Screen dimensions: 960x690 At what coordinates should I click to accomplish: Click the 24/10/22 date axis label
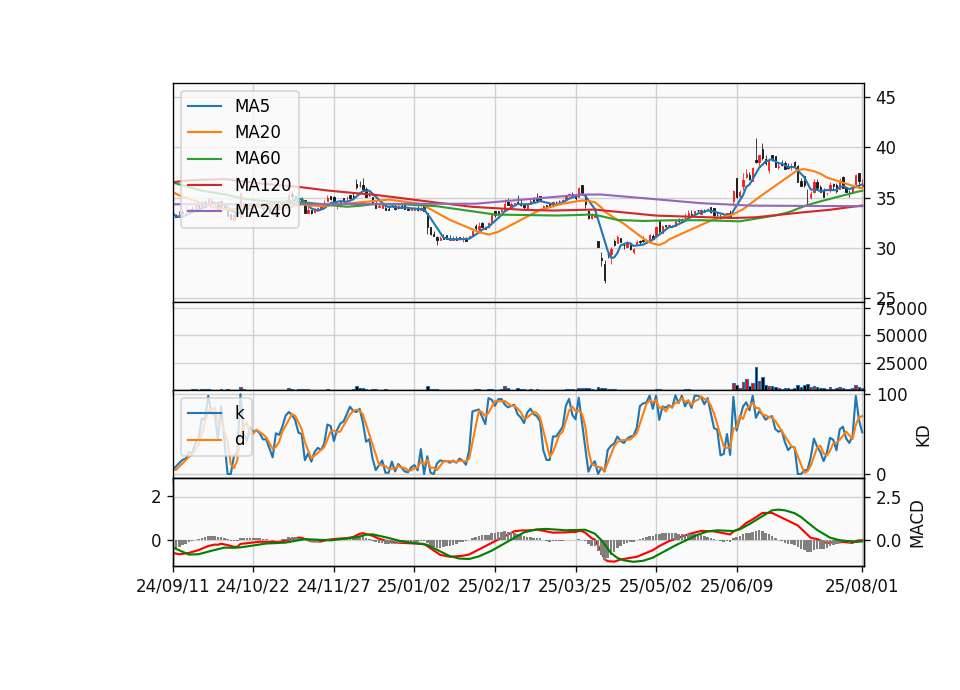tap(253, 586)
